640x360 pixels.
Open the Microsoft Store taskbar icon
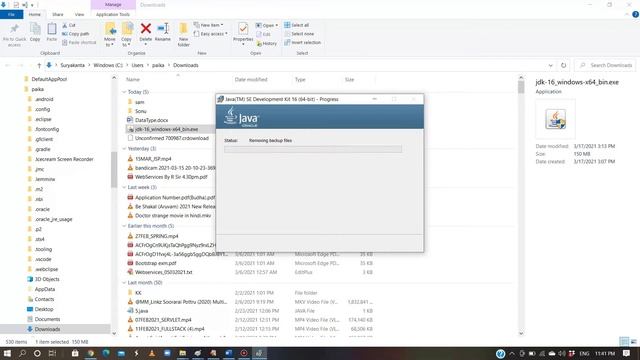(x=75, y=353)
